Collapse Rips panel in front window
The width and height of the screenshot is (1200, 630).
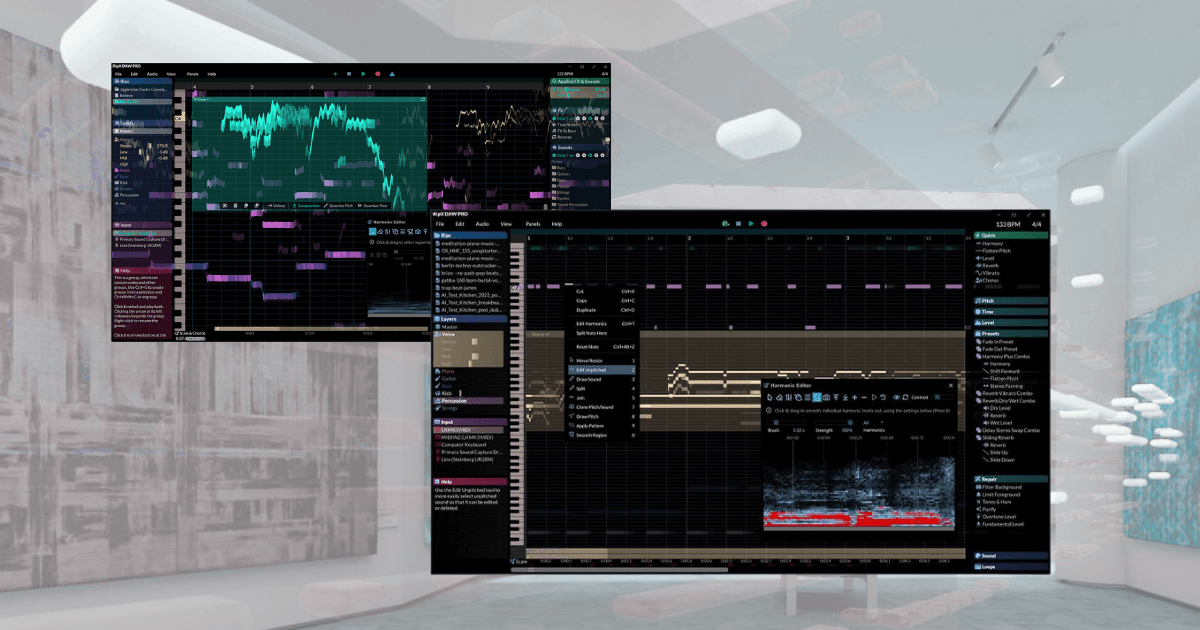[470, 235]
